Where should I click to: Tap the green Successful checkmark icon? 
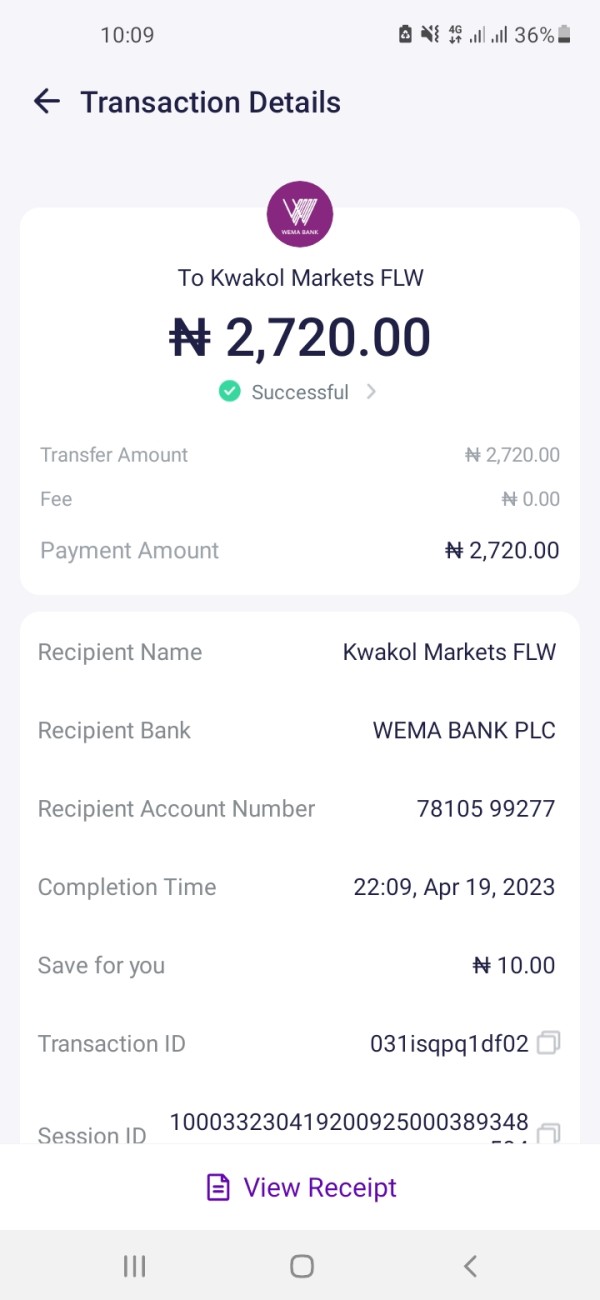[x=230, y=392]
